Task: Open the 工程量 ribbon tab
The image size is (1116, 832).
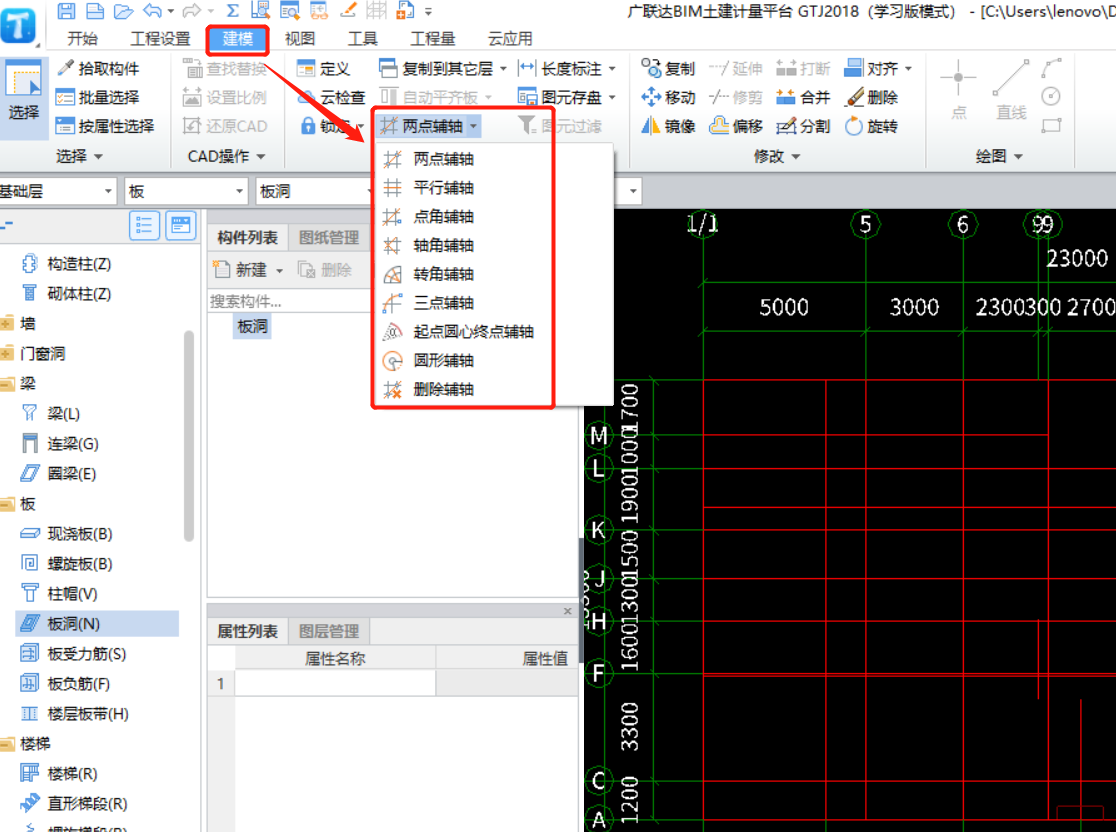Action: pos(433,38)
